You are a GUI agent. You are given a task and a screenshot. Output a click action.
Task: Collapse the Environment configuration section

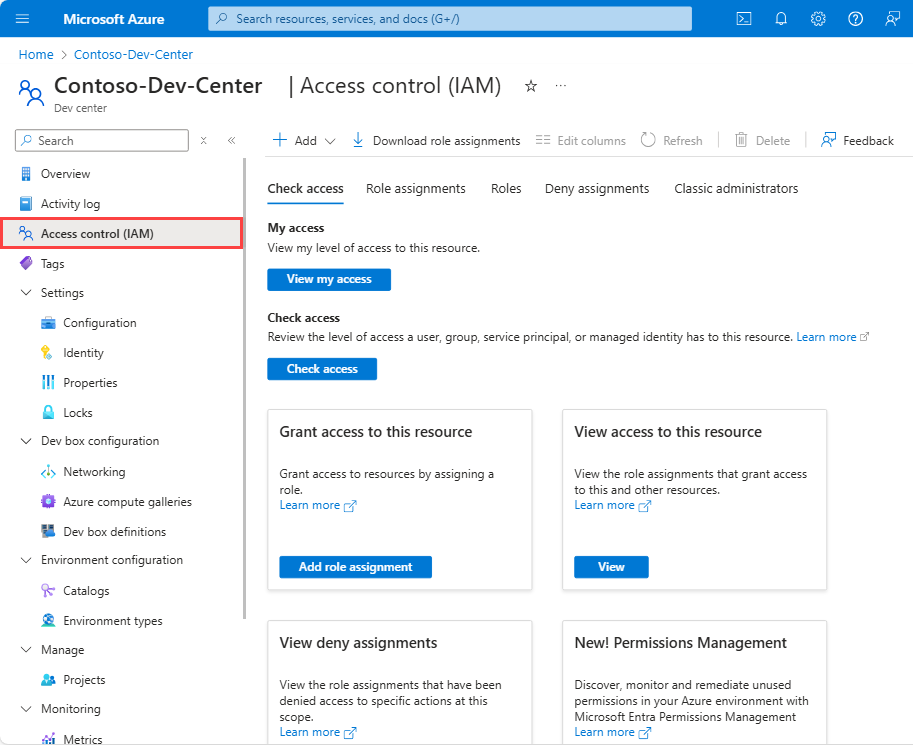pyautogui.click(x=26, y=560)
